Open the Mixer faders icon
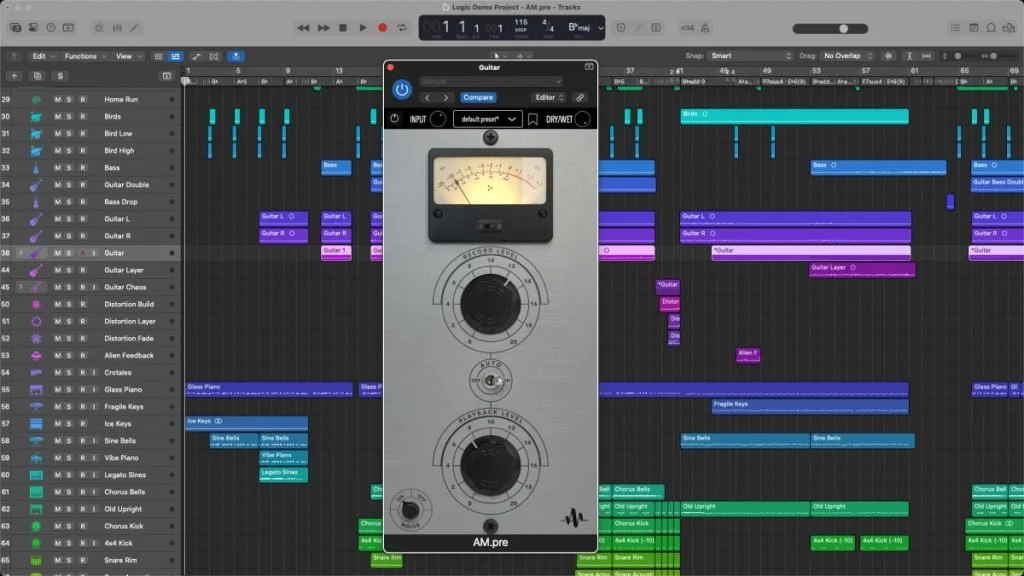 coord(117,28)
